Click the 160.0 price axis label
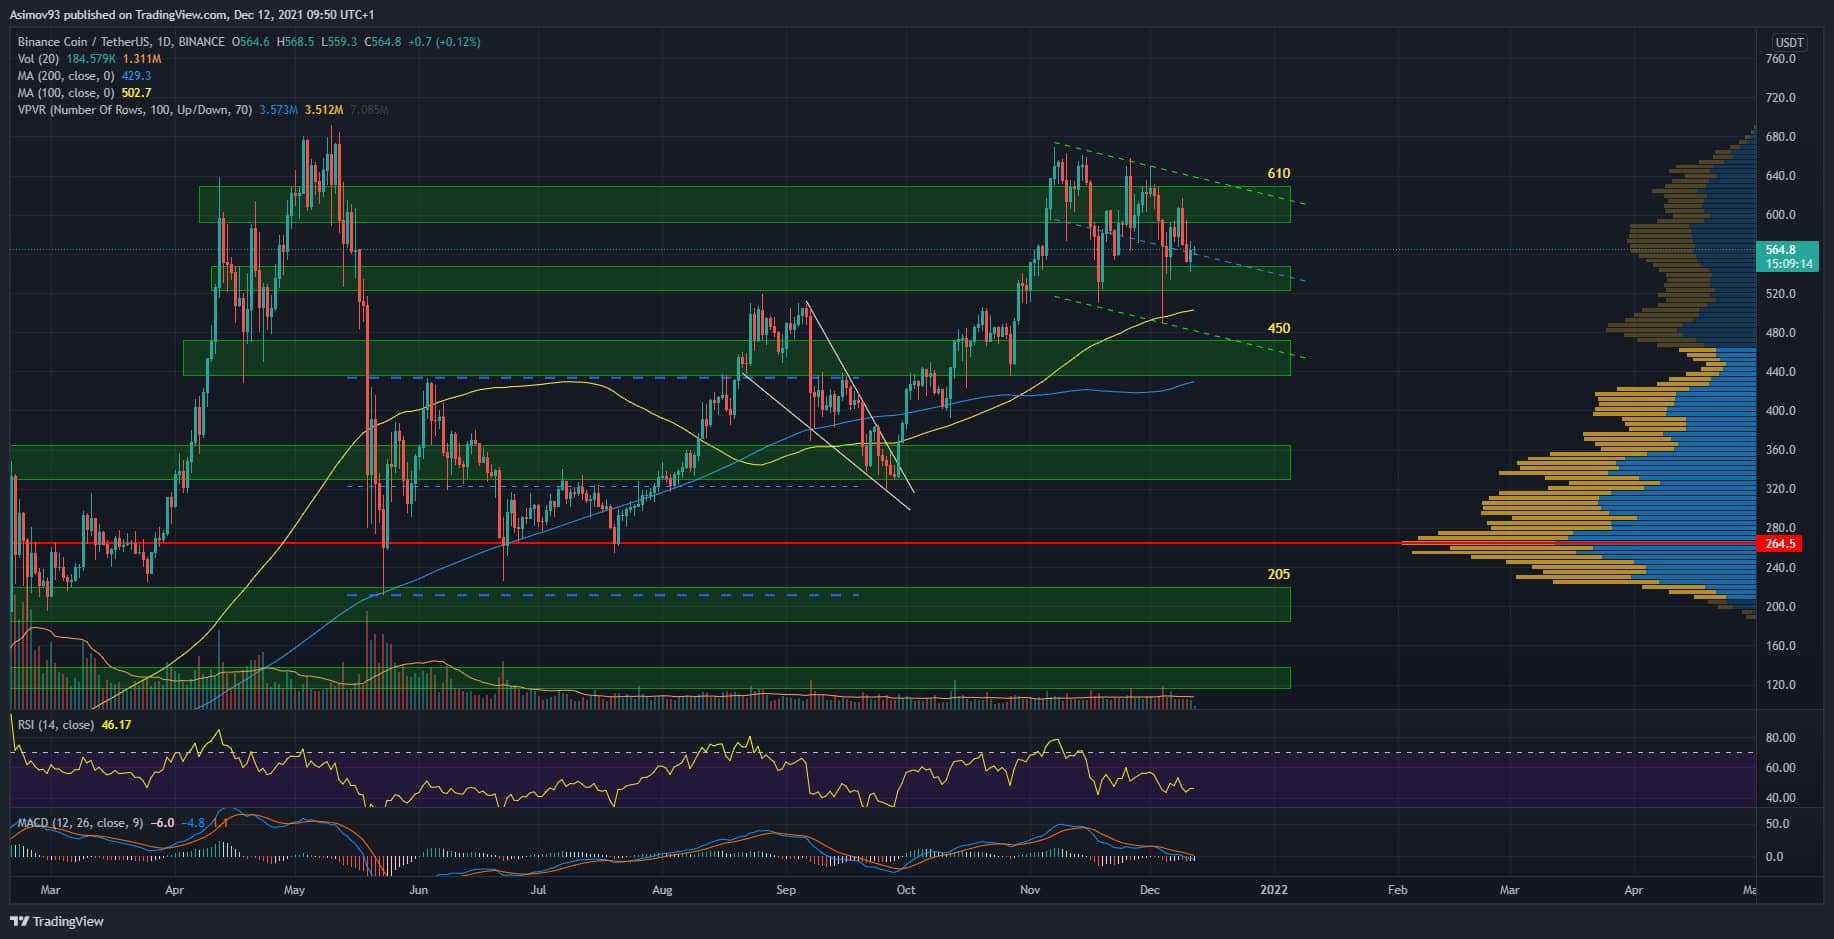 coord(1781,646)
